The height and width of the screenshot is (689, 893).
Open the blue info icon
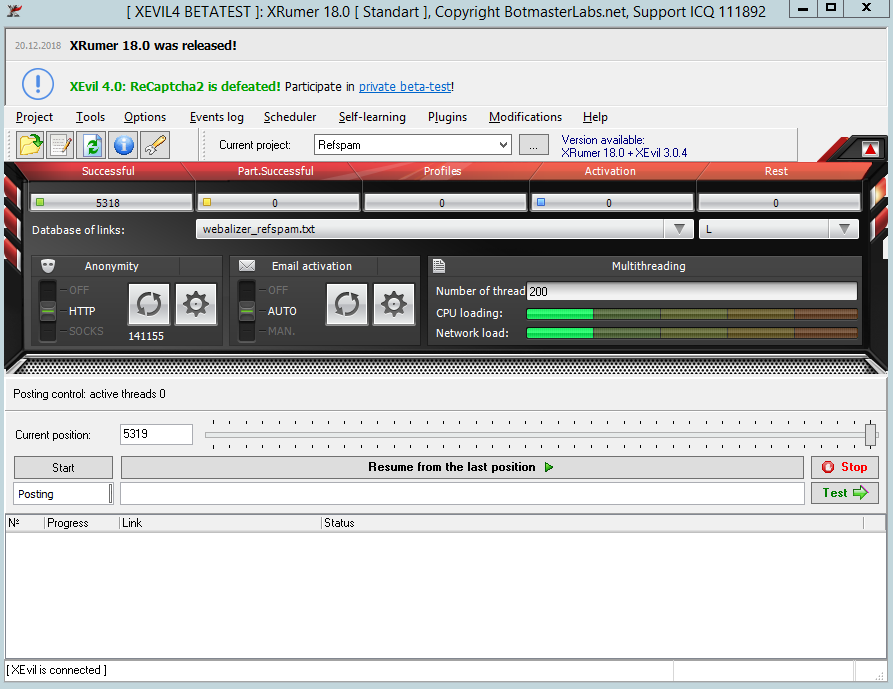point(124,145)
